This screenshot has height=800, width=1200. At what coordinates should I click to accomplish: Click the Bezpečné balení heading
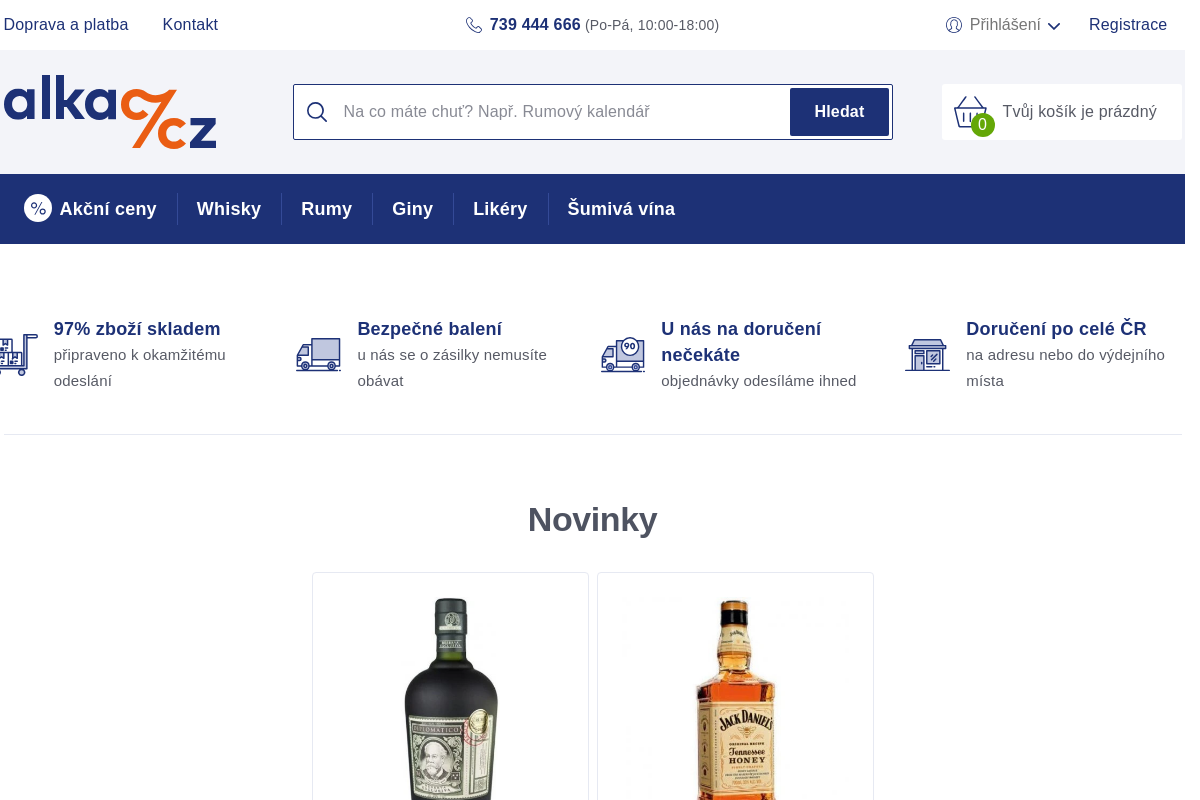click(x=430, y=329)
